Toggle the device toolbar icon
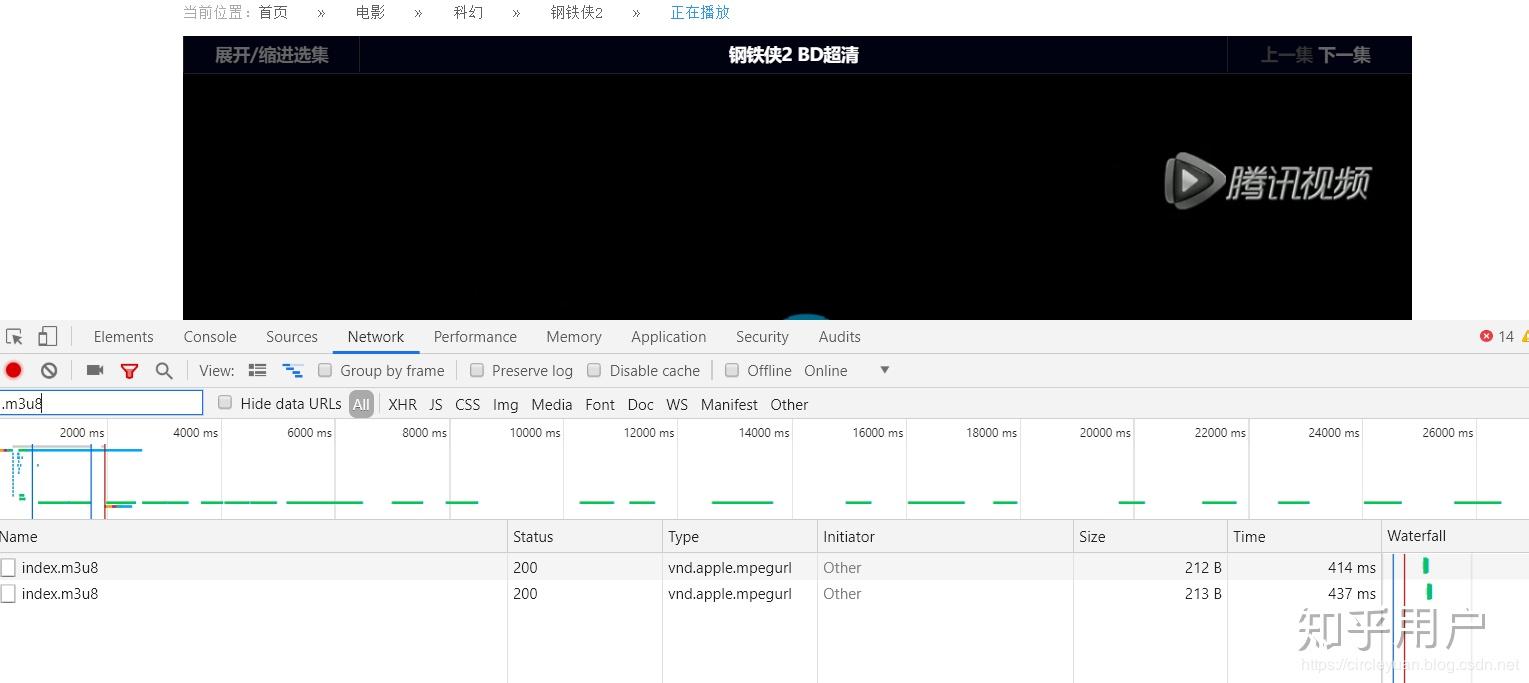 [47, 336]
